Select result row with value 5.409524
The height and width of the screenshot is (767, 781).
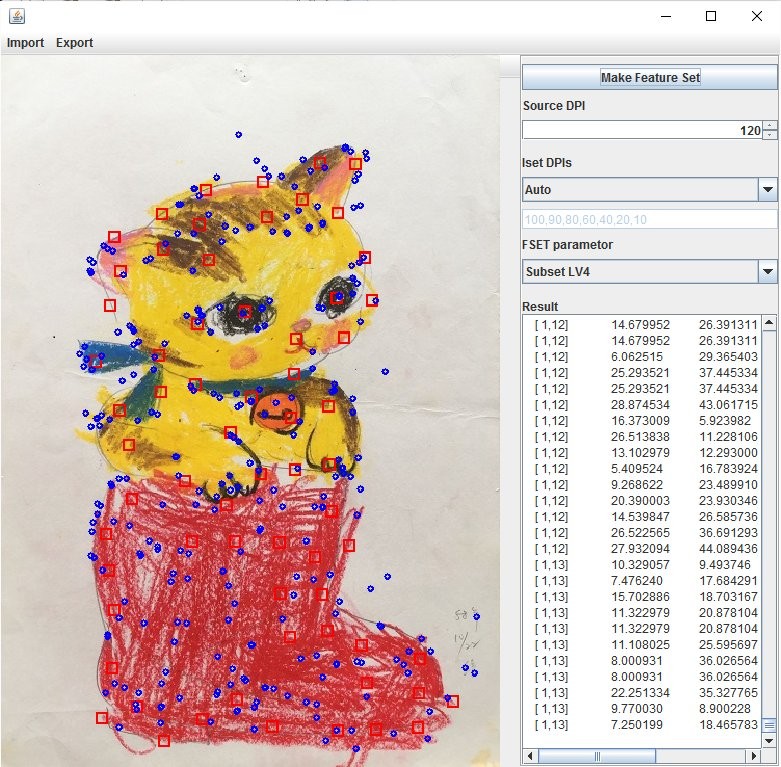643,469
